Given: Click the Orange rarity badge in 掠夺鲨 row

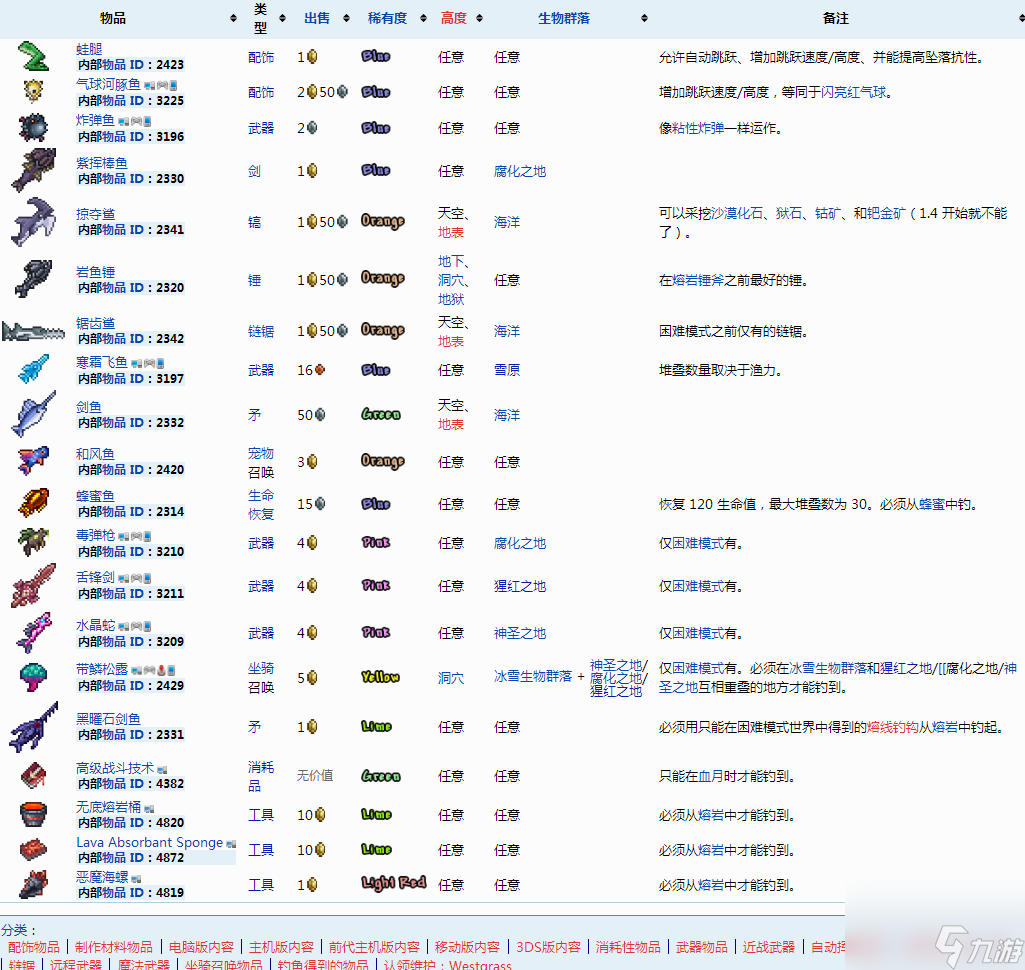Looking at the screenshot, I should click(x=382, y=222).
